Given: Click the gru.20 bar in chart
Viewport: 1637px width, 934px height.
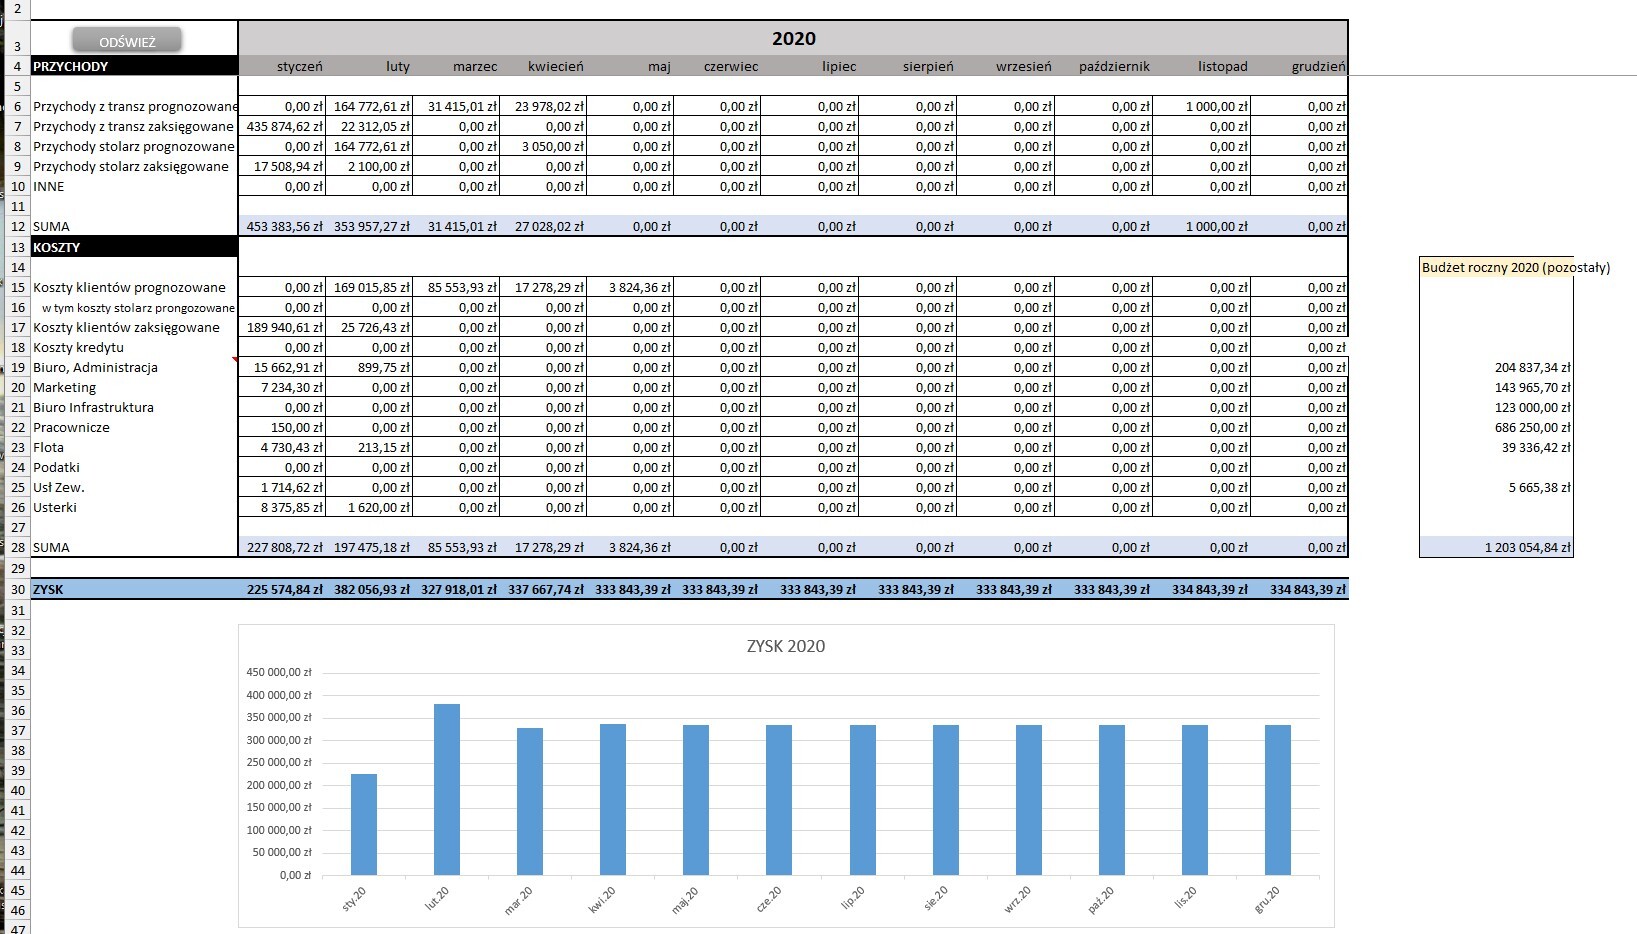Looking at the screenshot, I should (x=1278, y=800).
